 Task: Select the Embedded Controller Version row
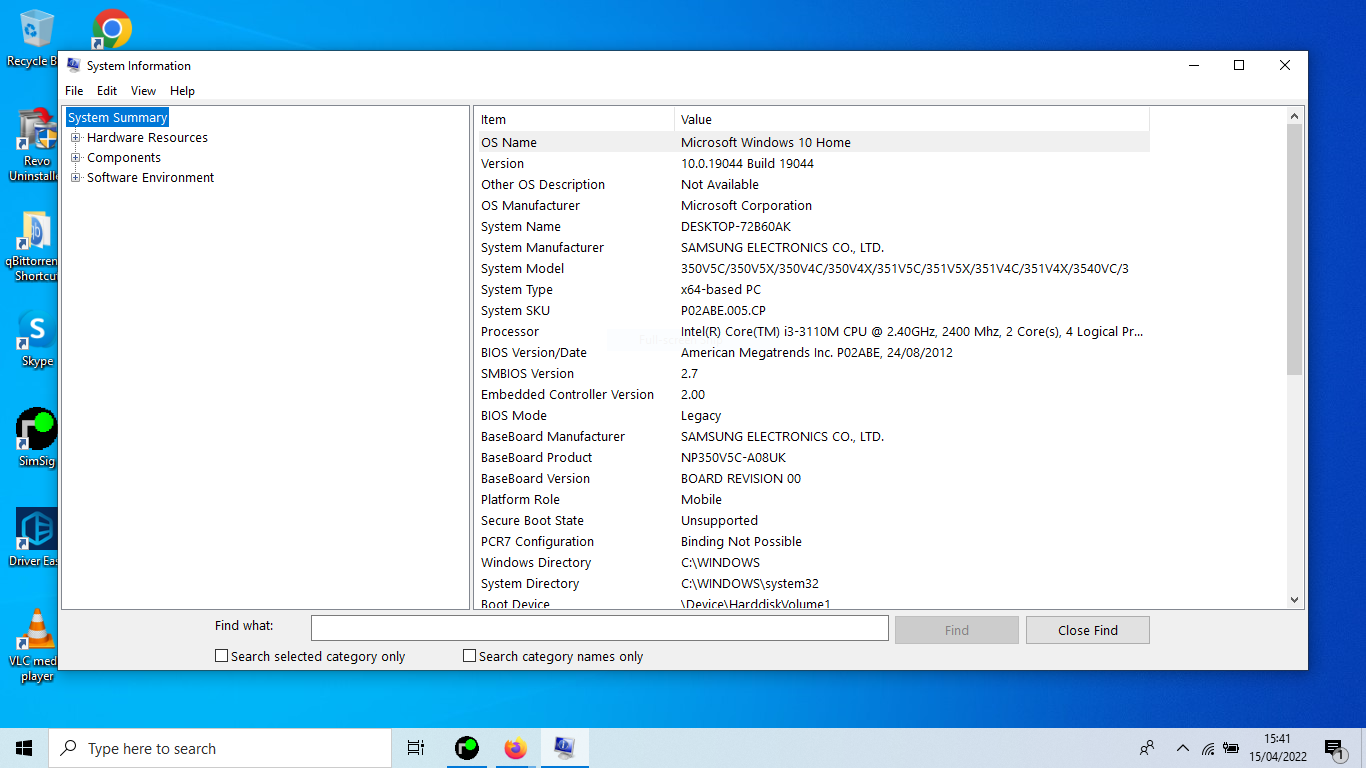(x=814, y=394)
